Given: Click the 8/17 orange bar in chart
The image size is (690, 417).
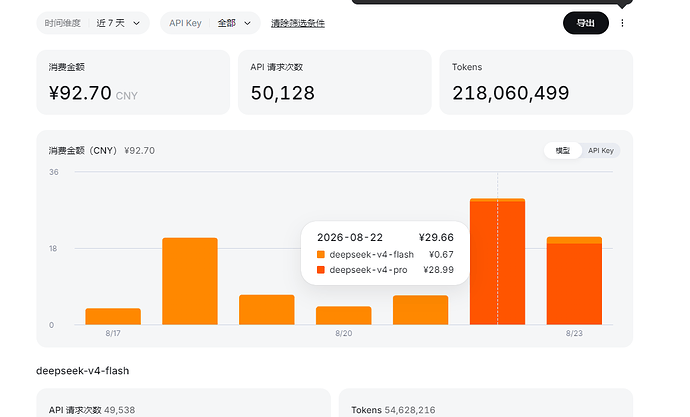Looking at the screenshot, I should pyautogui.click(x=113, y=316).
